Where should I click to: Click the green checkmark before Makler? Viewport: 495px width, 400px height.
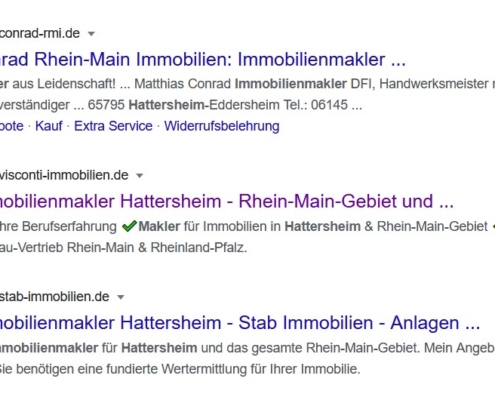(x=129, y=226)
